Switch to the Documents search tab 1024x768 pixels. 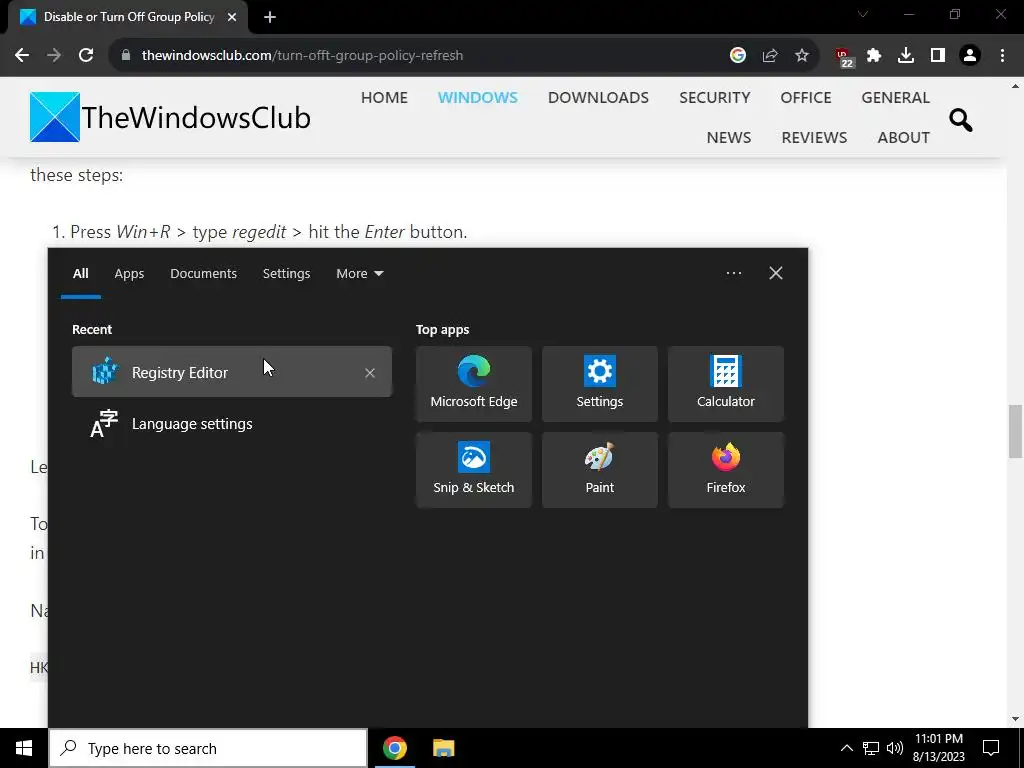point(203,274)
